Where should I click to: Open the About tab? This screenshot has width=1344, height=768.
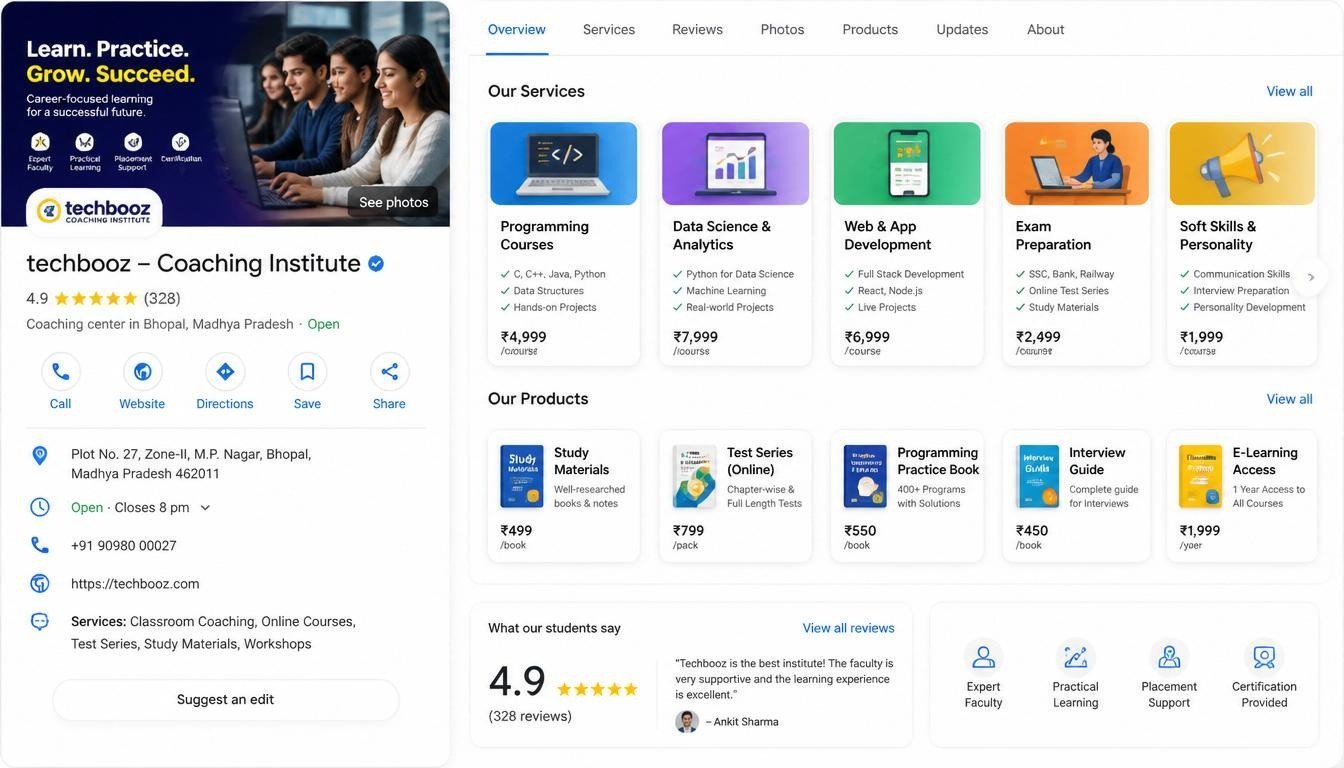coord(1045,29)
